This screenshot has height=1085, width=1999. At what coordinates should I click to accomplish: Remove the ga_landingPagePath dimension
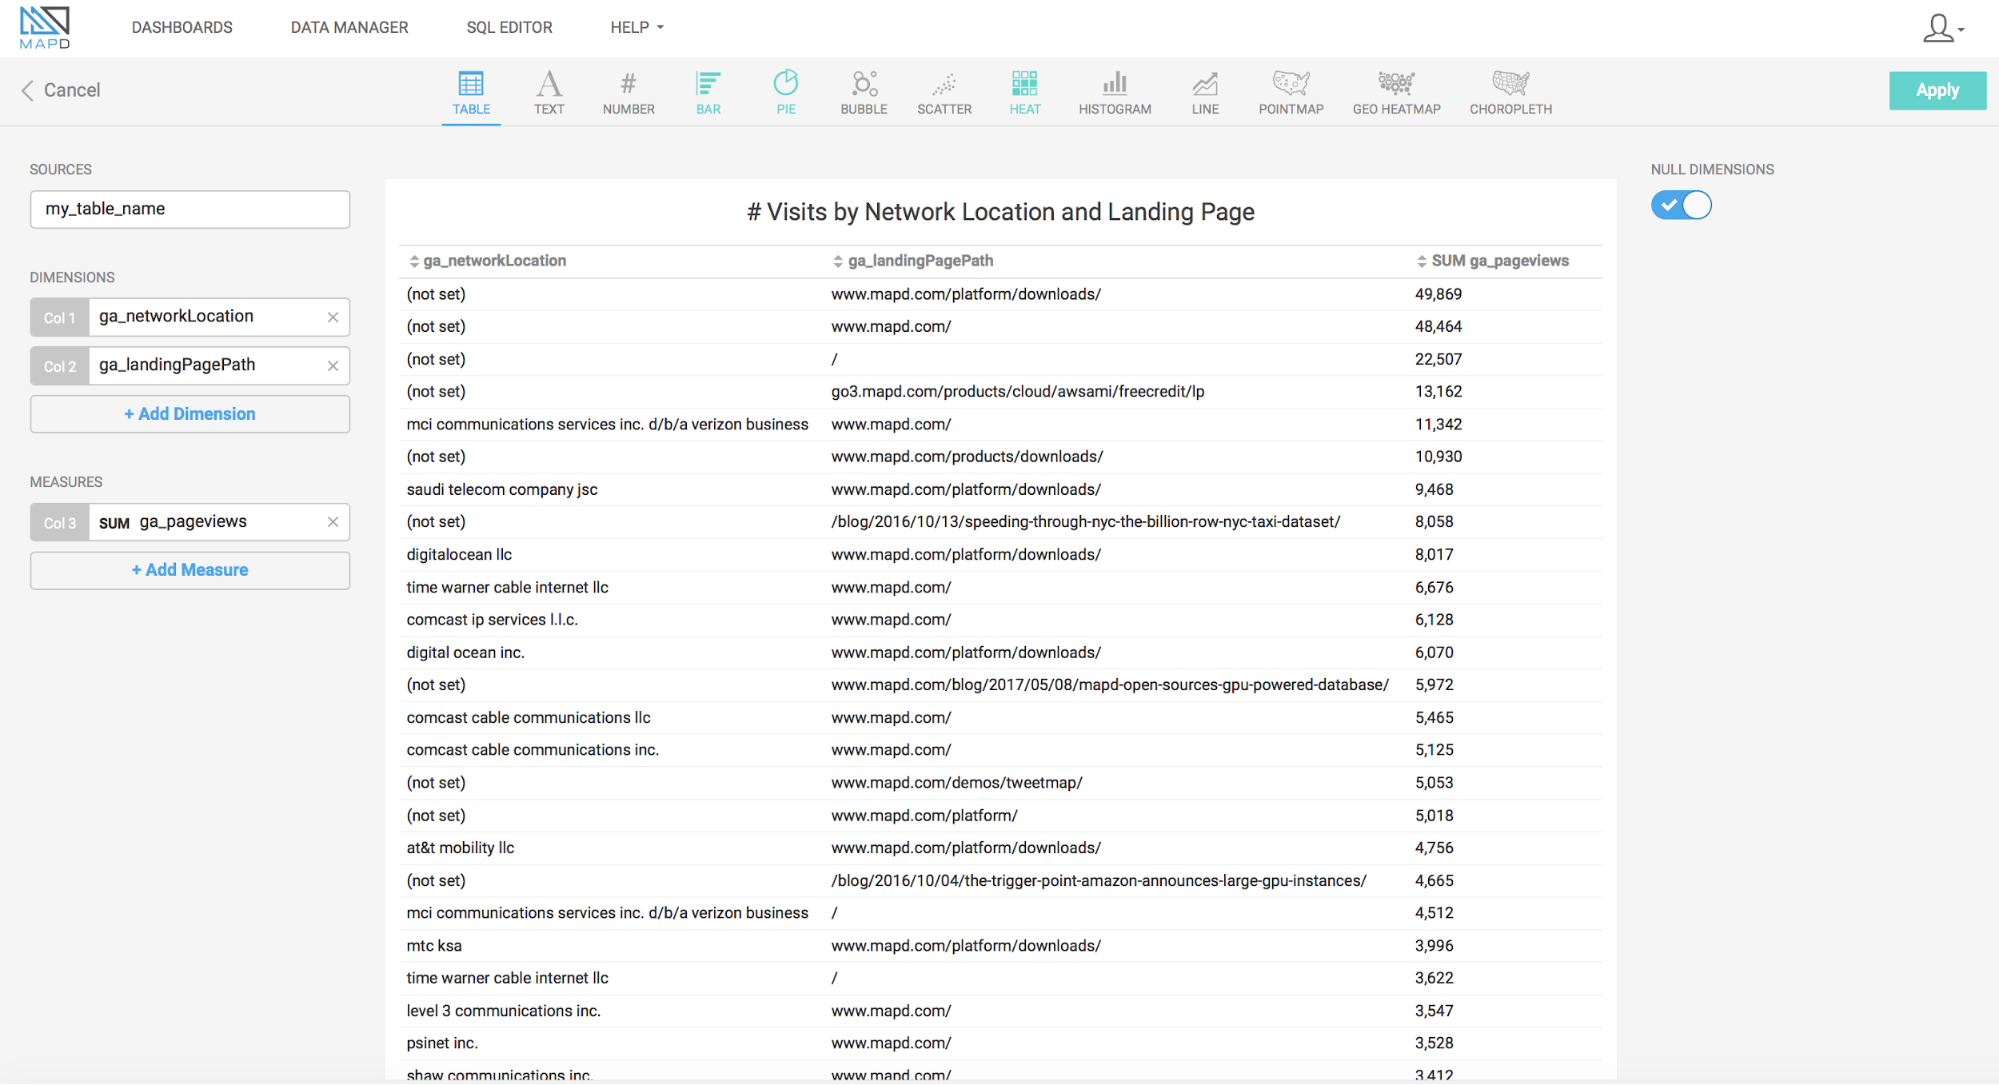[x=333, y=366]
